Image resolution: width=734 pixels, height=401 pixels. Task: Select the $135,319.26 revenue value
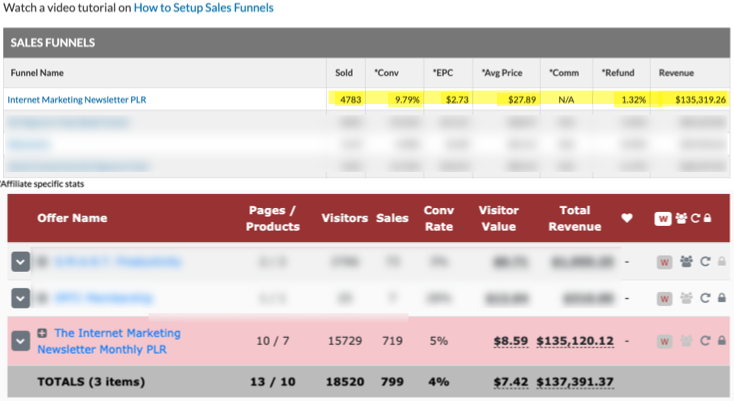700,100
